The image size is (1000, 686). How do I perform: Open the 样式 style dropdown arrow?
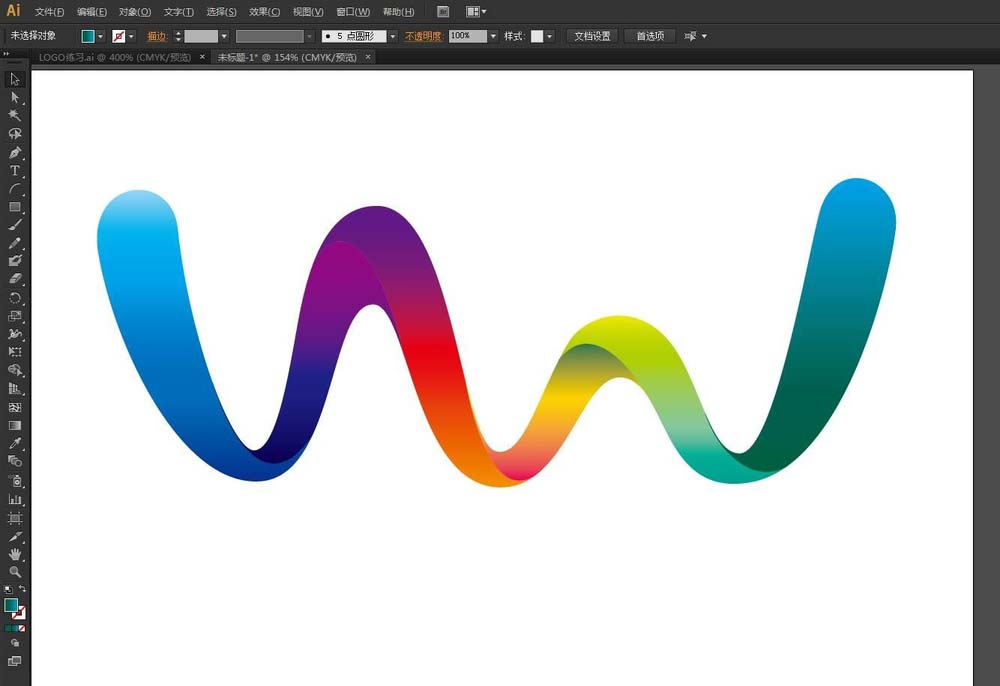click(x=550, y=36)
